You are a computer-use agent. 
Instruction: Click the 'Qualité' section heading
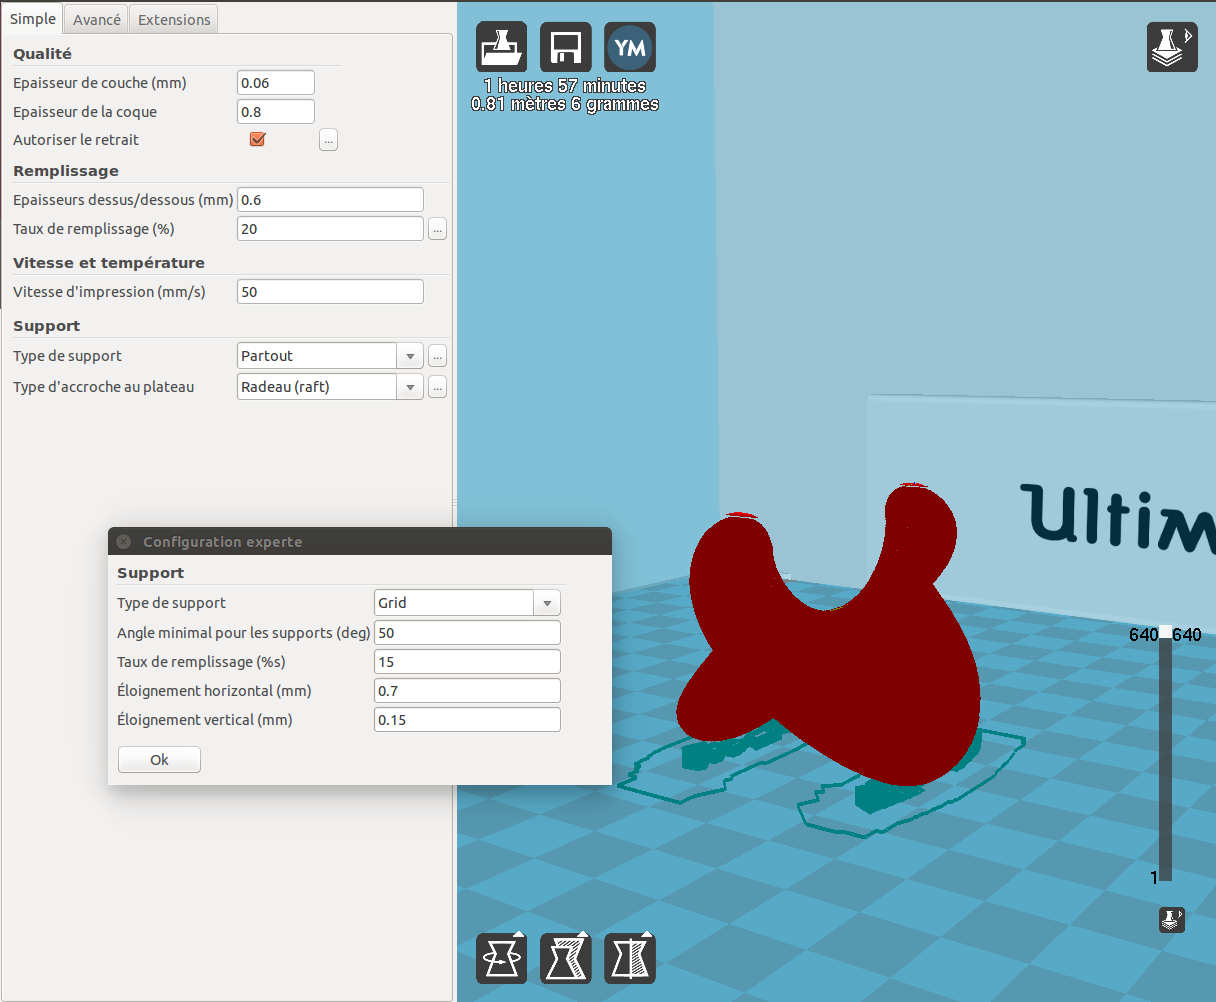coord(42,54)
